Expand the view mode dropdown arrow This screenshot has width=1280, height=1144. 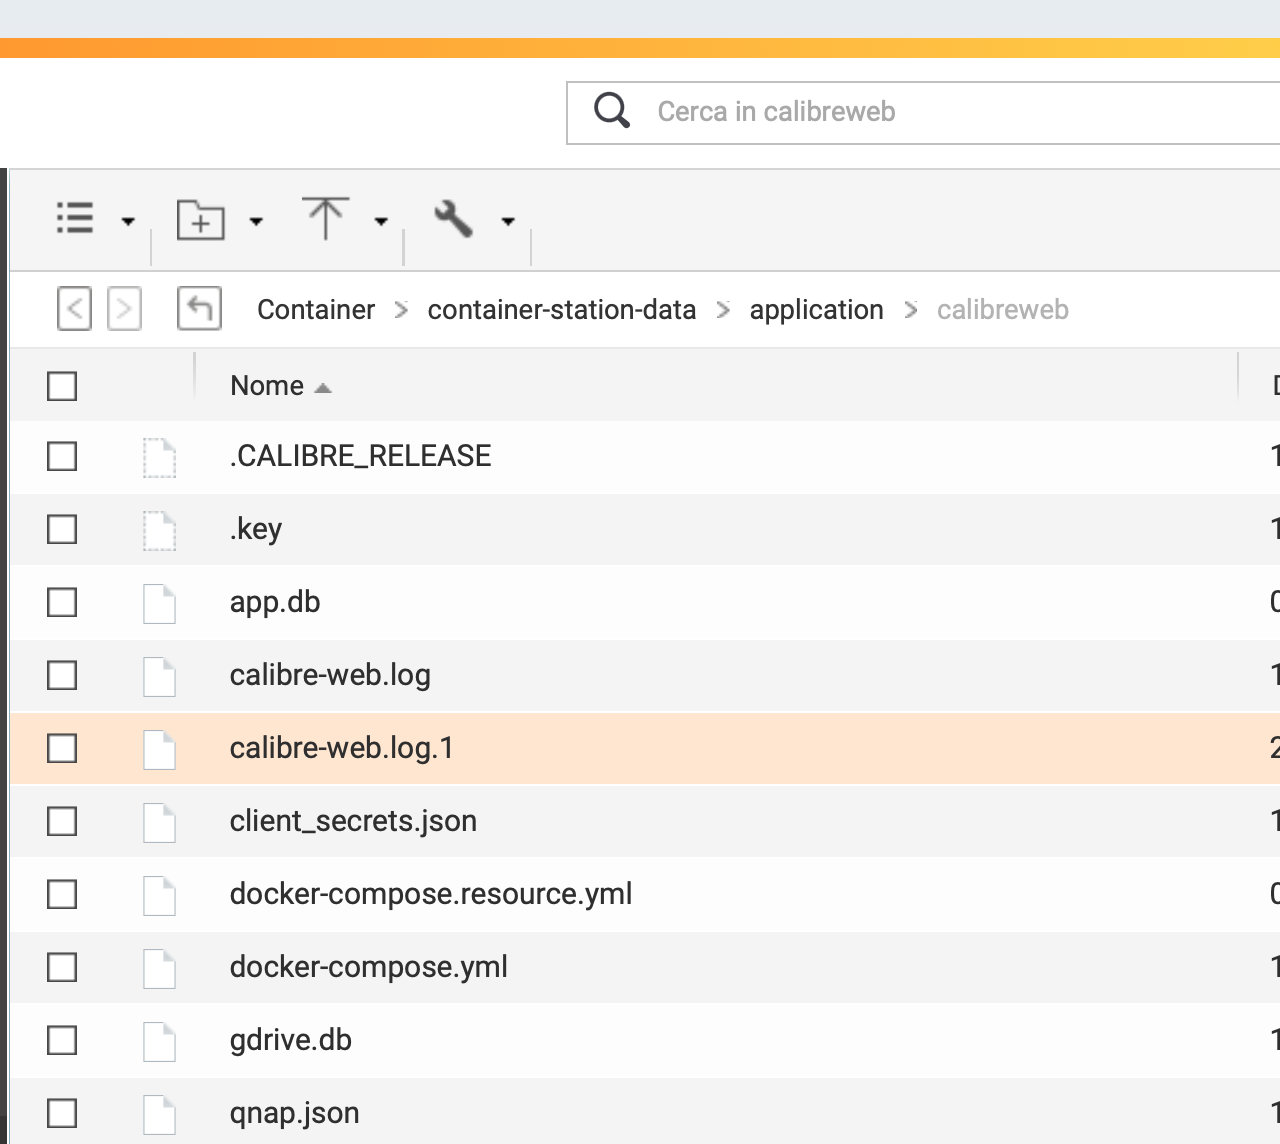[x=128, y=221]
